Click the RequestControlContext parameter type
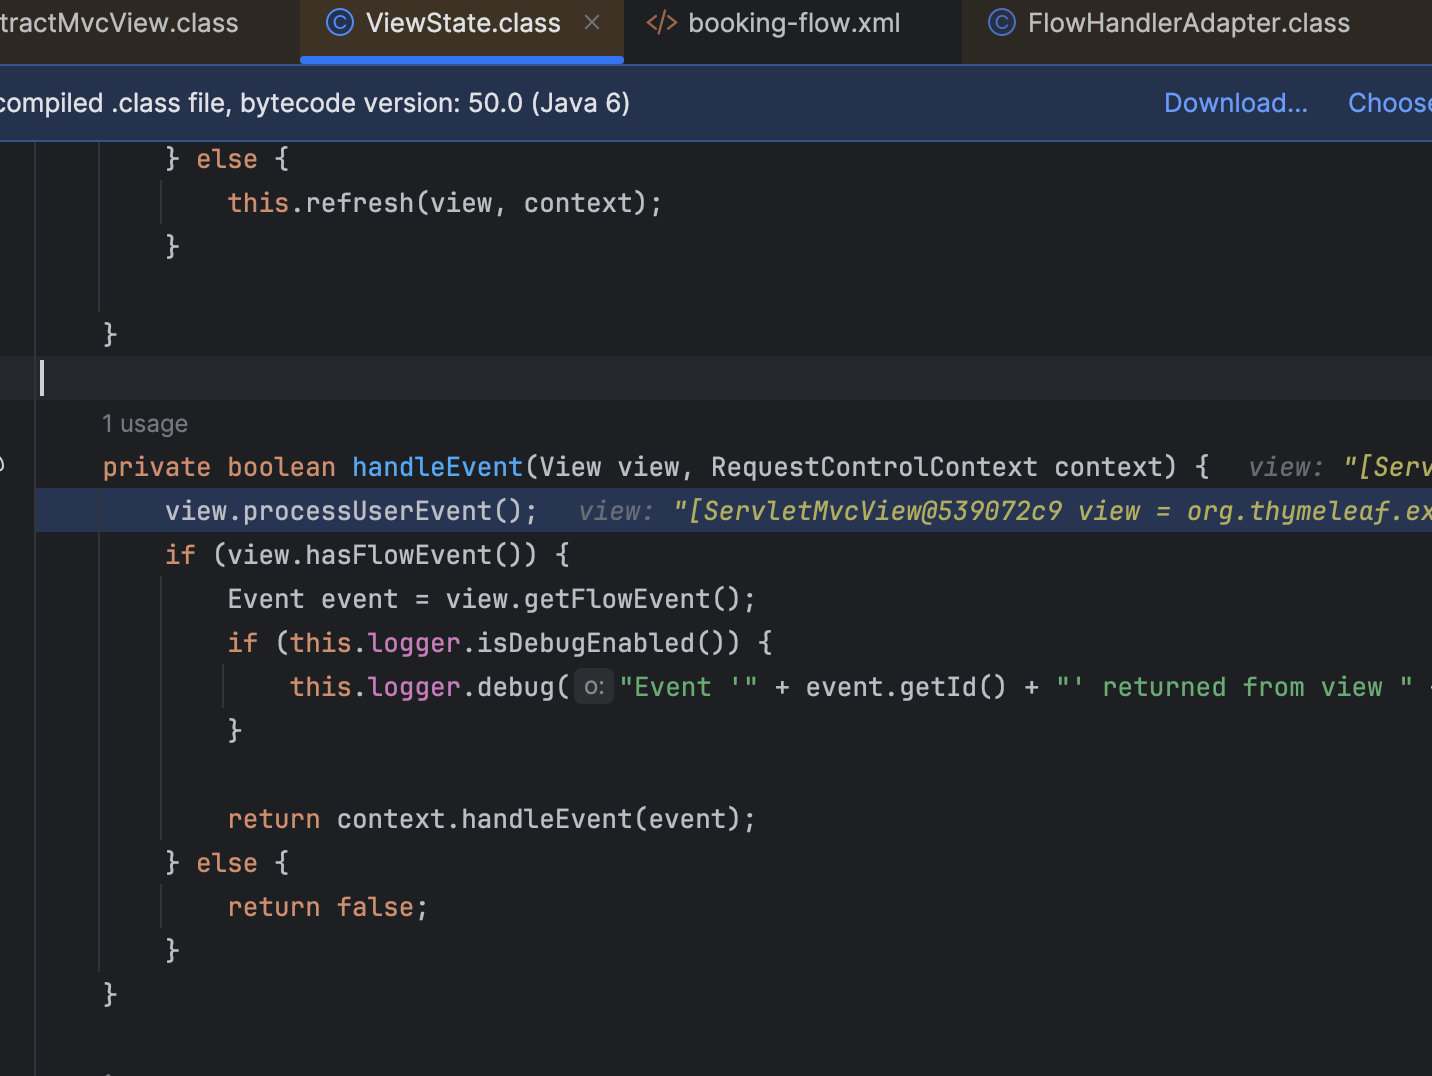This screenshot has width=1432, height=1076. (874, 467)
